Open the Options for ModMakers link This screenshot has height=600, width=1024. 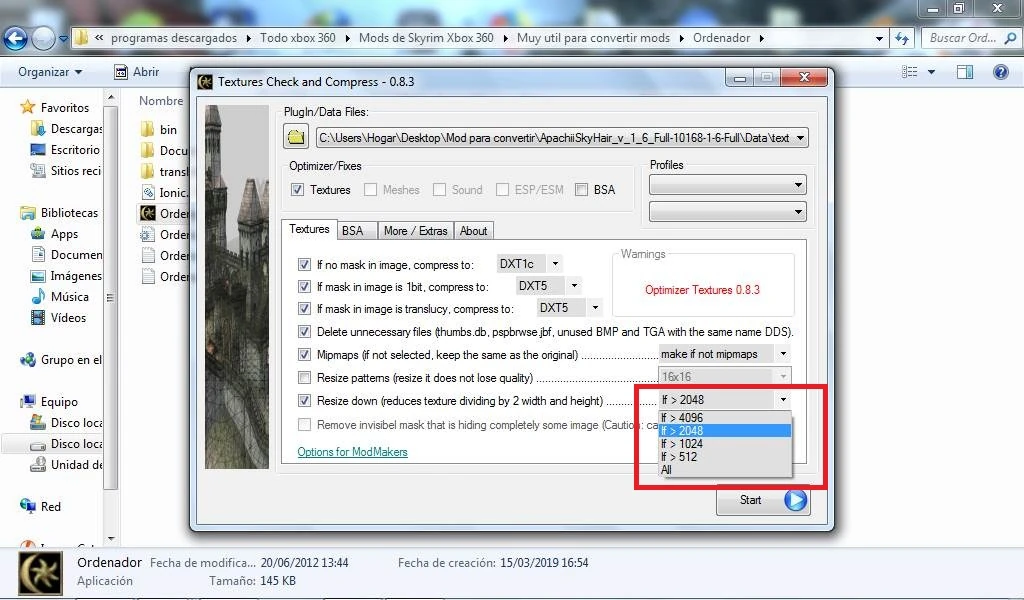(x=352, y=452)
